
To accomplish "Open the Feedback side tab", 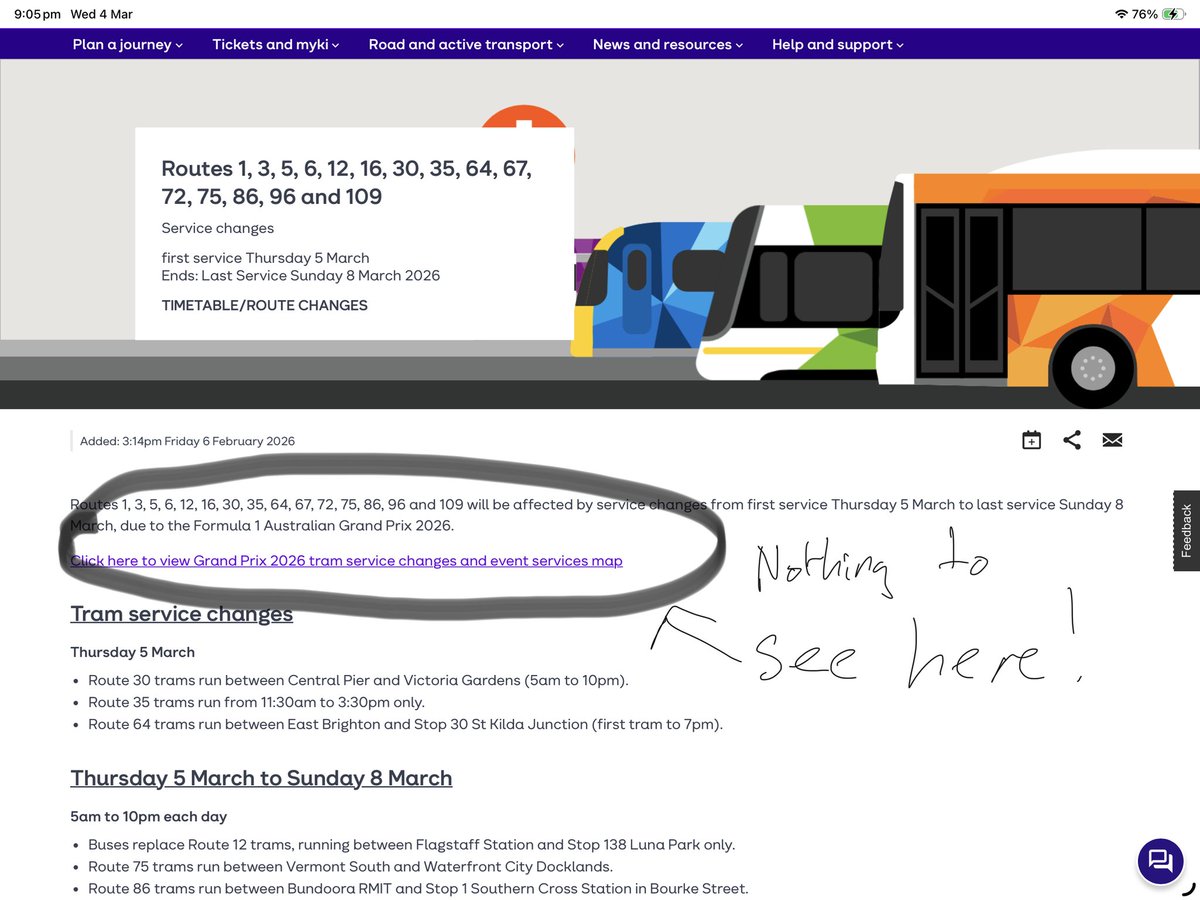I will click(x=1186, y=530).
